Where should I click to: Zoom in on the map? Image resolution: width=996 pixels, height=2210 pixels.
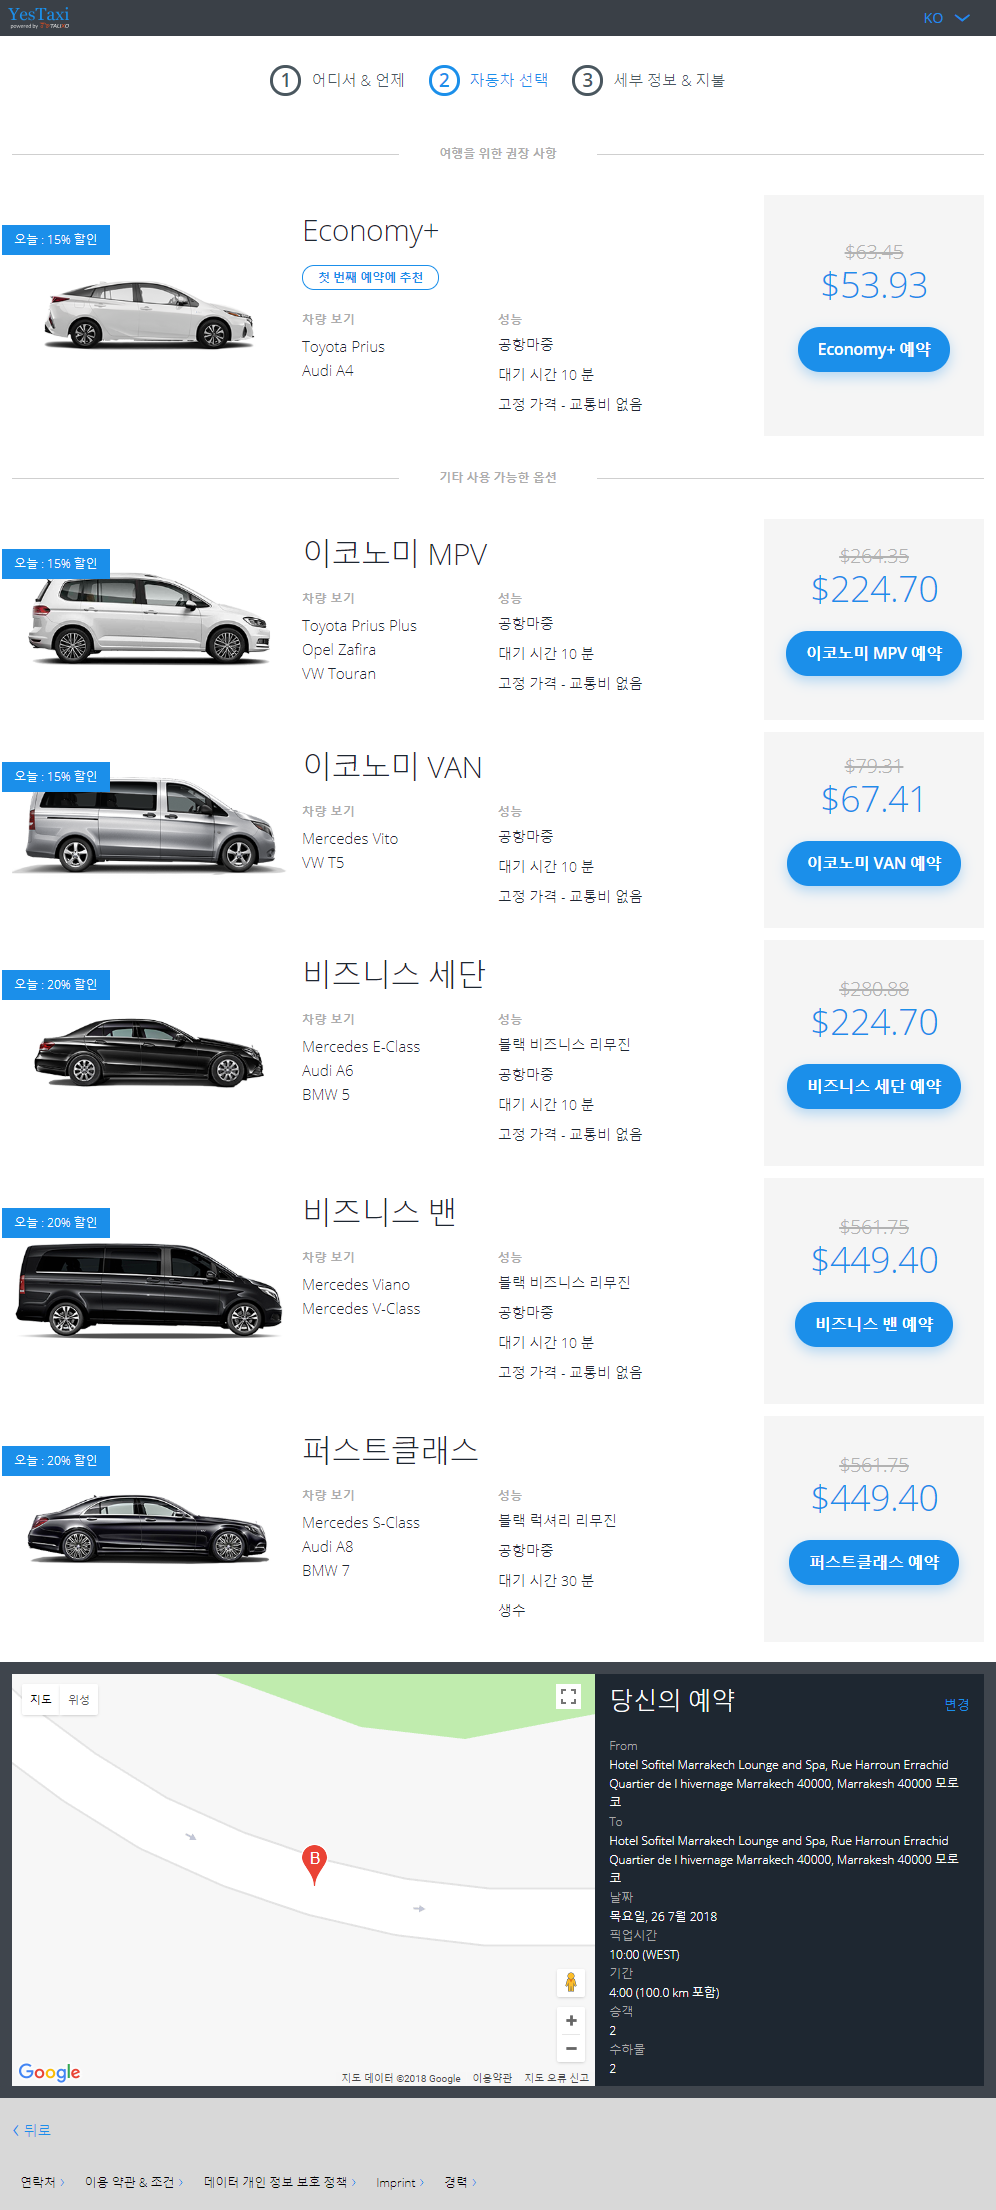571,2021
